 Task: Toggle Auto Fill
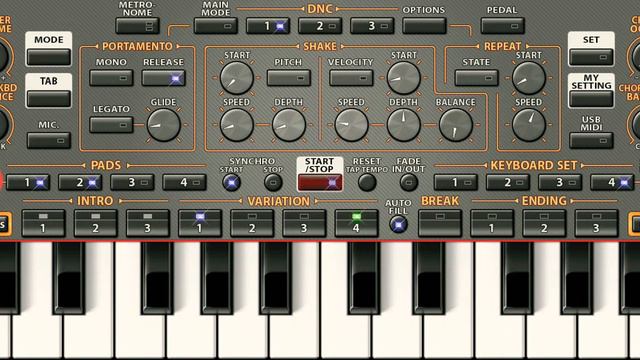pyautogui.click(x=398, y=224)
